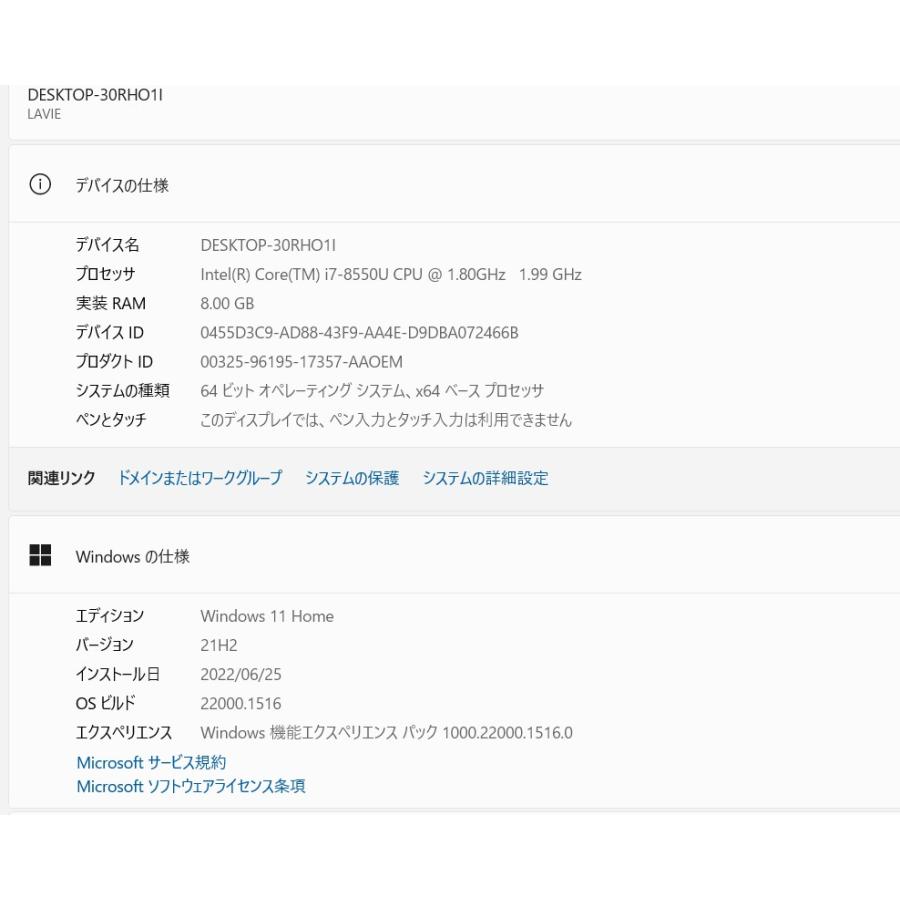Viewport: 900px width, 900px height.
Task: Click the 関連リンク label
Action: (x=61, y=478)
